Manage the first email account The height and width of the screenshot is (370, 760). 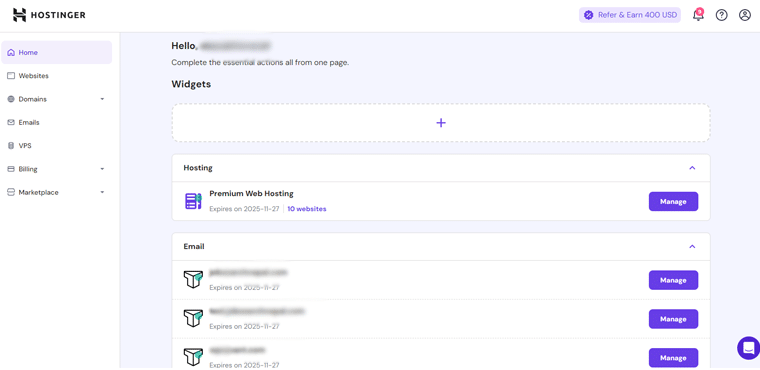pyautogui.click(x=673, y=280)
